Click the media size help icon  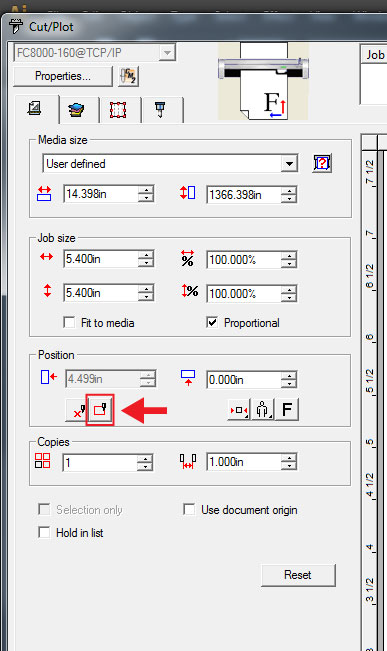(322, 163)
